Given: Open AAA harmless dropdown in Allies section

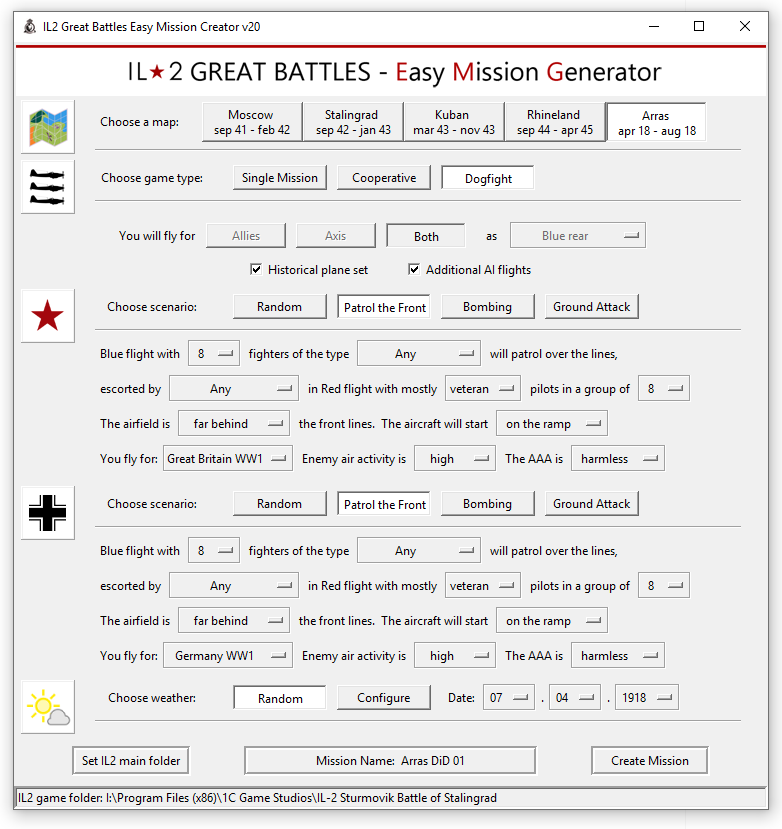Looking at the screenshot, I should [x=618, y=458].
